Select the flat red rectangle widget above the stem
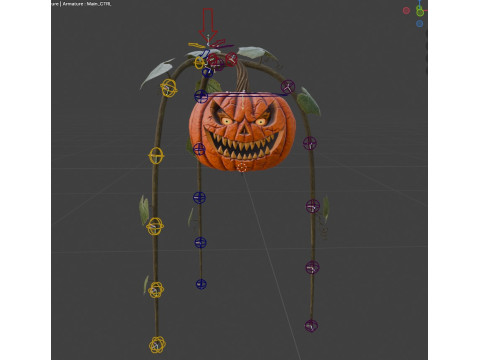Viewport: 480px width, 360px height. (219, 43)
